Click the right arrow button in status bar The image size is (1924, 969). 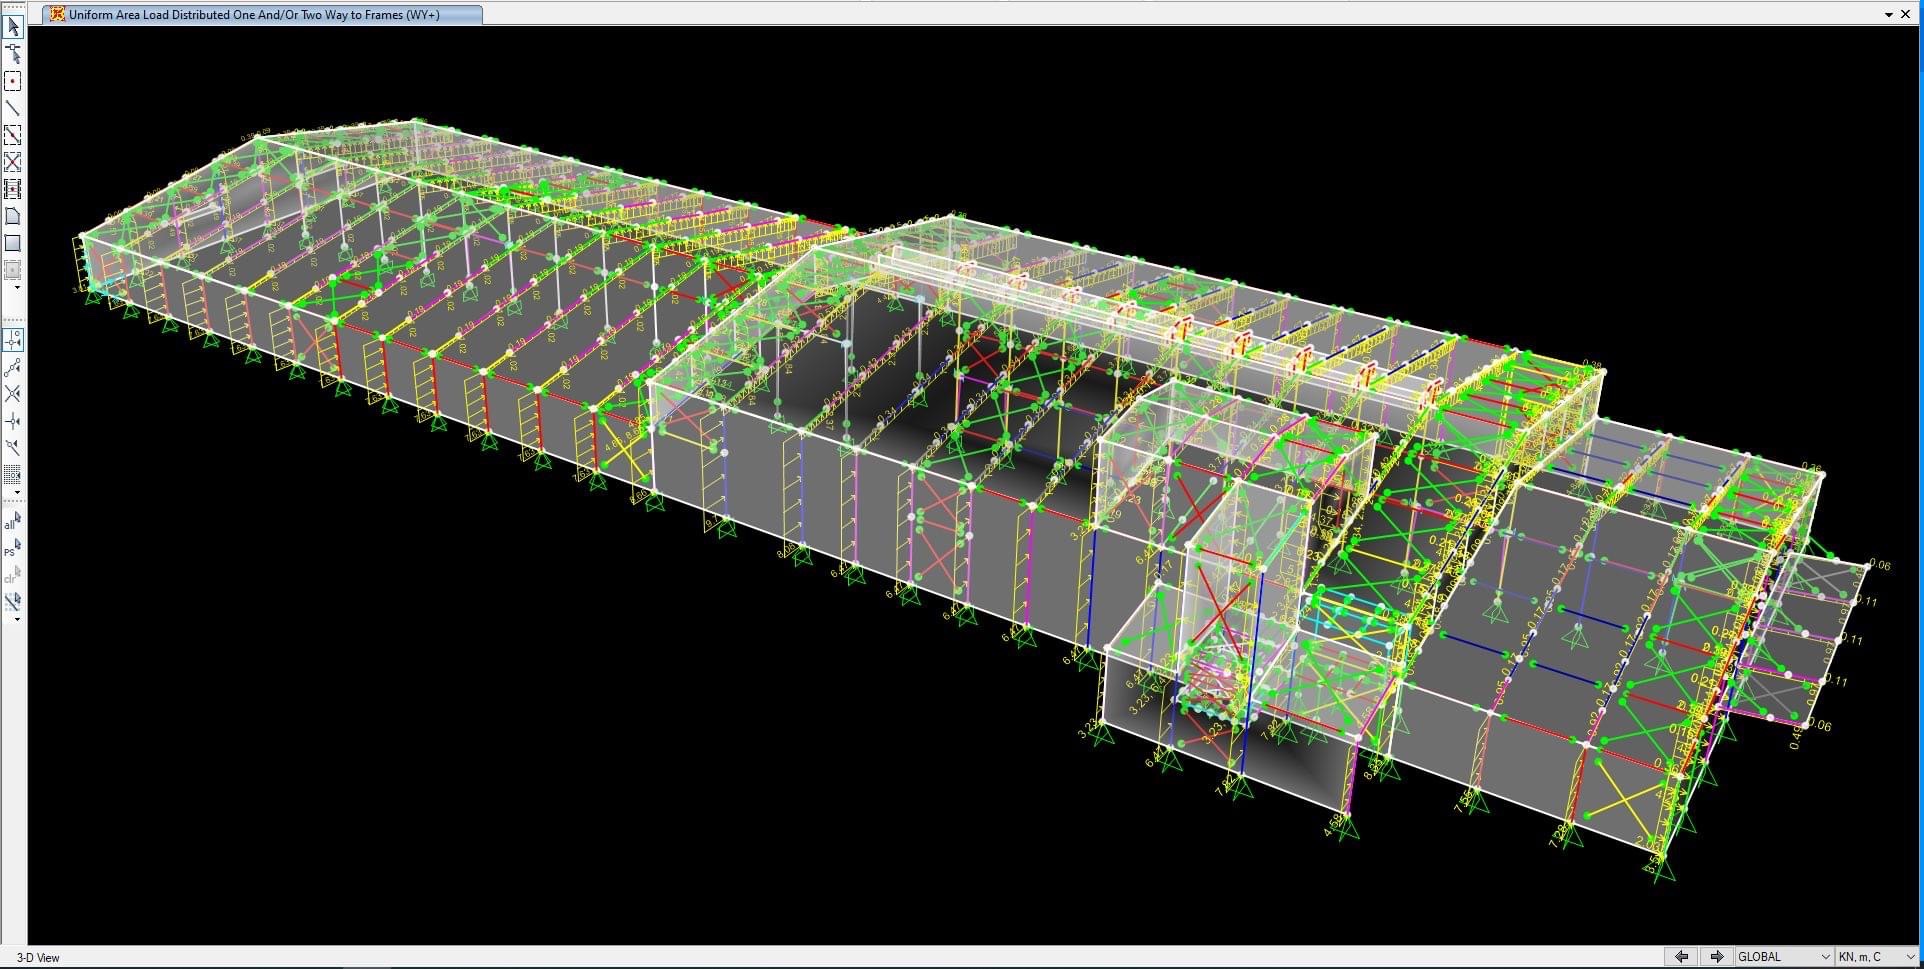pos(1716,957)
